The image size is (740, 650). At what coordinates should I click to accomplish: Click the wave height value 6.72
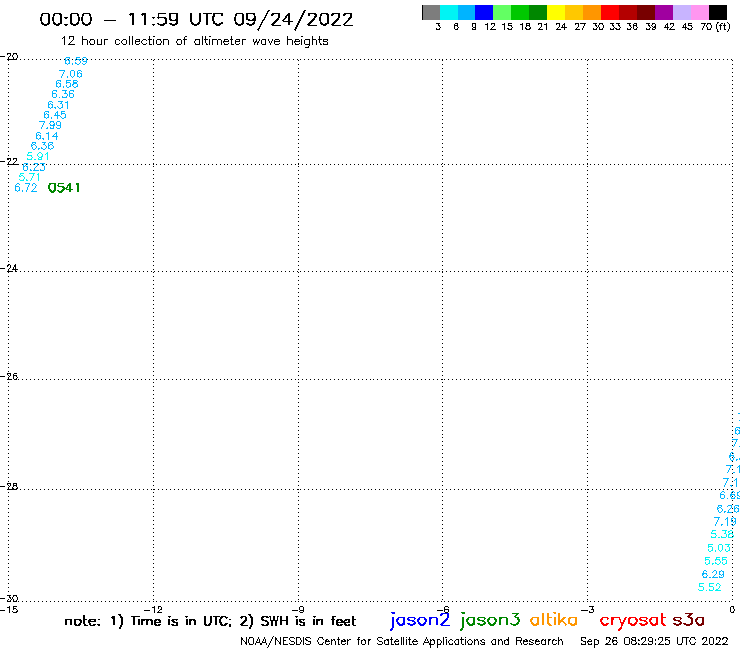(25, 188)
